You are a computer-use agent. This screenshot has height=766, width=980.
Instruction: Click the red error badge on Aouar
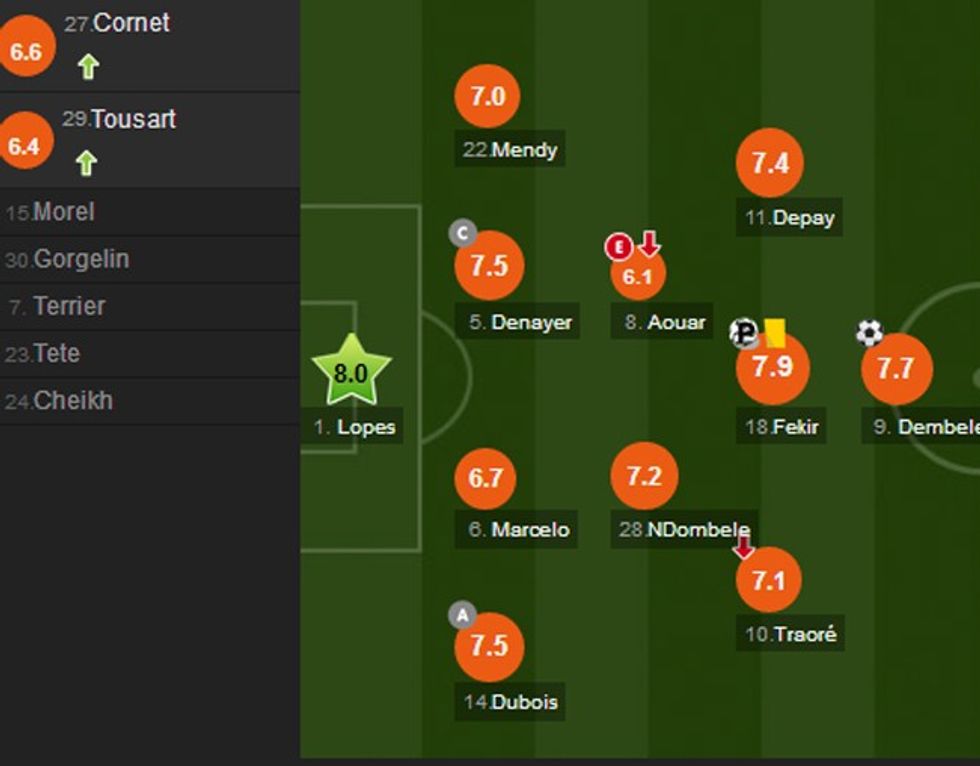(x=619, y=246)
